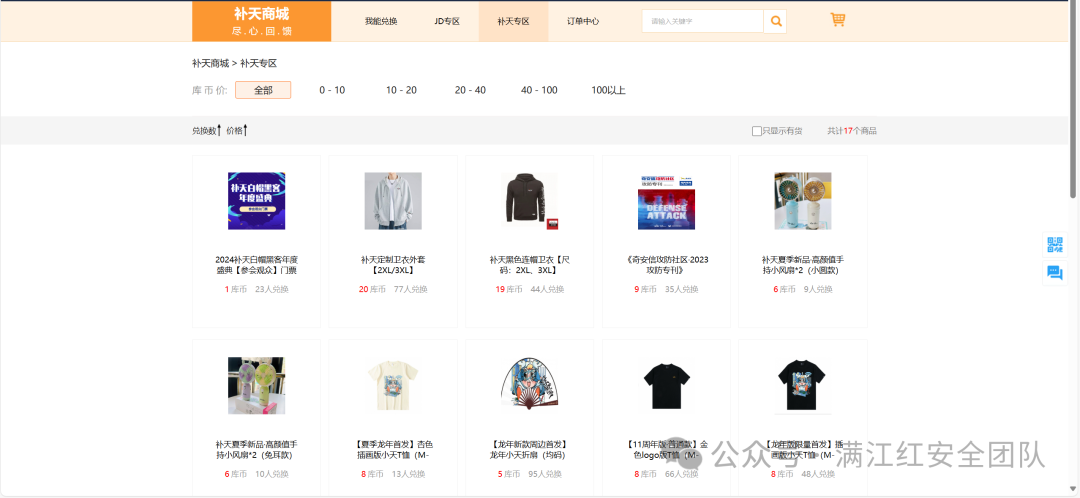
Task: Filter price range 40 - 100
Action: [x=539, y=90]
